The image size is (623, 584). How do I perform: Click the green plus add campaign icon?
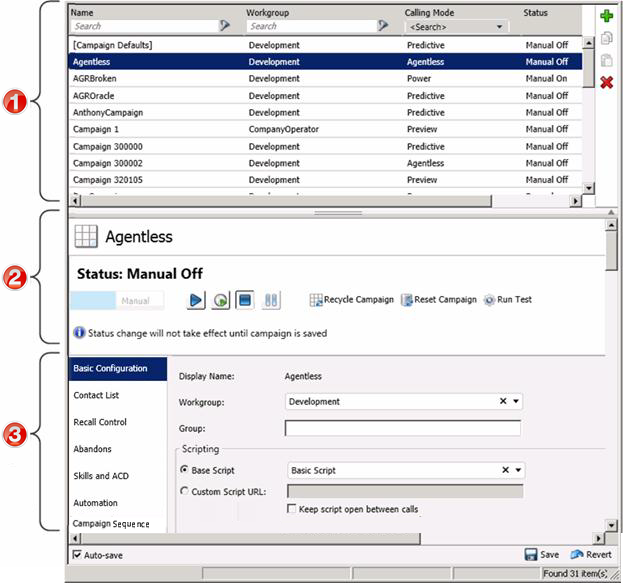(x=606, y=16)
